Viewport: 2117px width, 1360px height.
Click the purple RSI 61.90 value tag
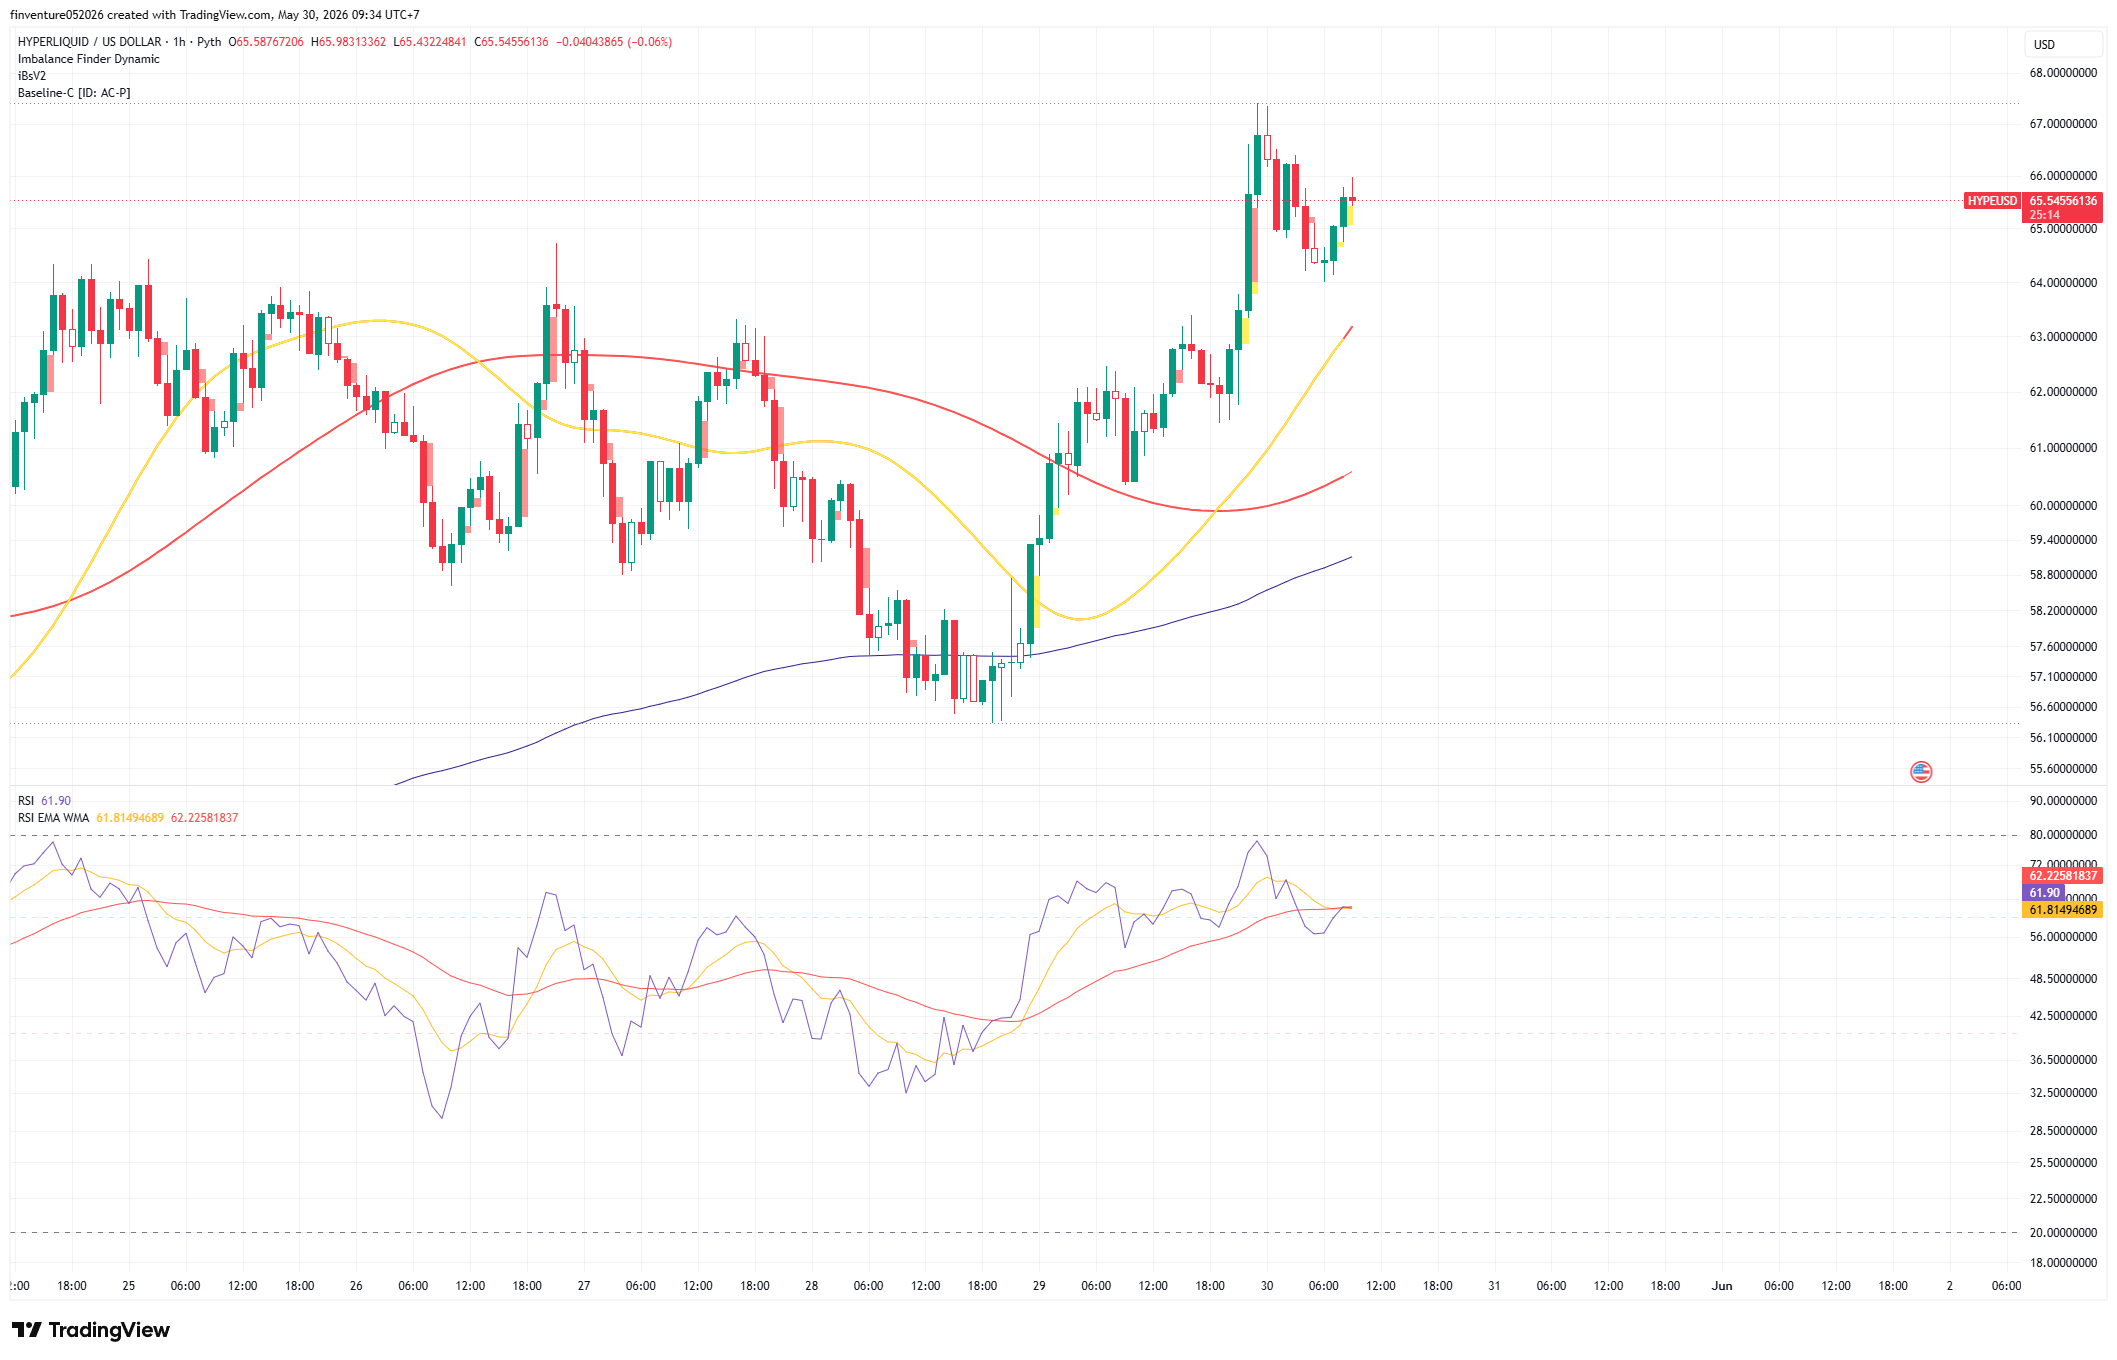point(2044,893)
